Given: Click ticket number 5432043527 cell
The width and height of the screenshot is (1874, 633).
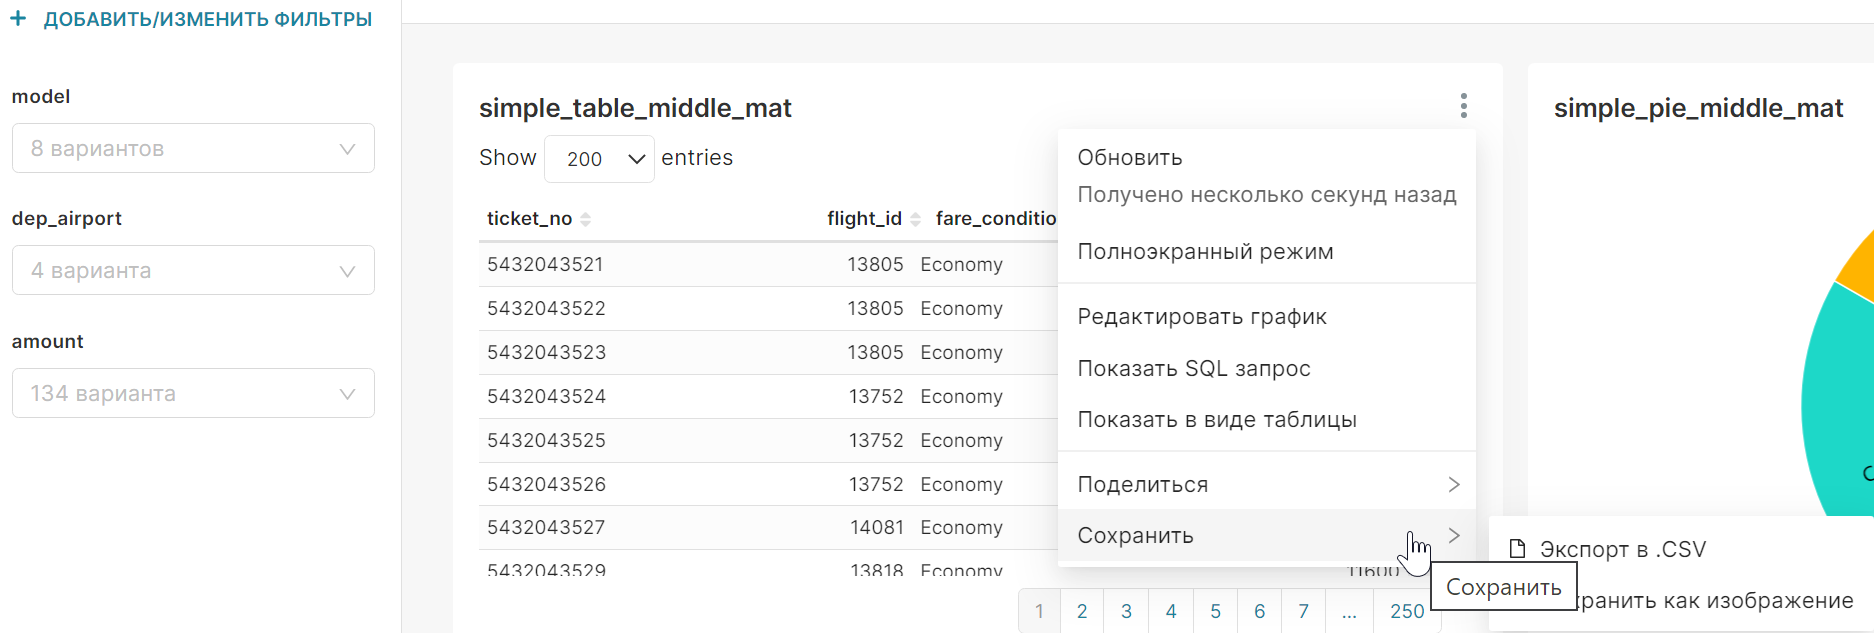Looking at the screenshot, I should tap(546, 527).
